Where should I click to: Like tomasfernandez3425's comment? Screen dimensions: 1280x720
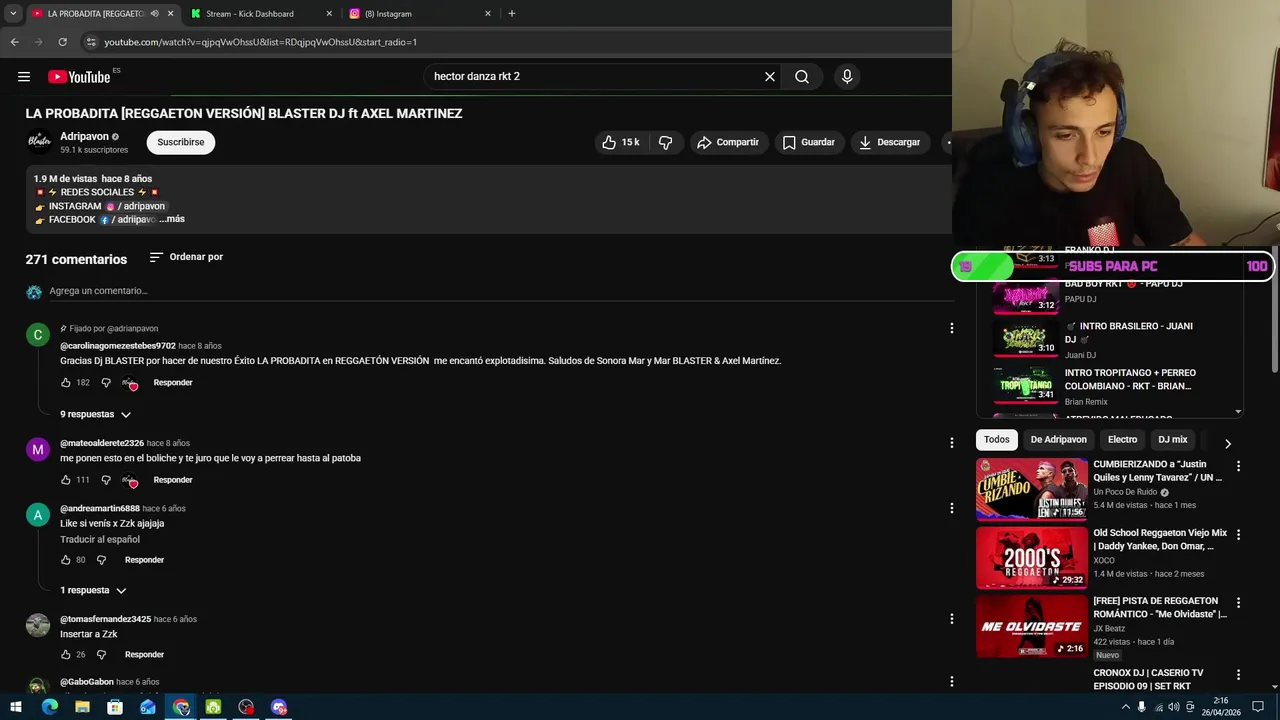click(x=66, y=655)
